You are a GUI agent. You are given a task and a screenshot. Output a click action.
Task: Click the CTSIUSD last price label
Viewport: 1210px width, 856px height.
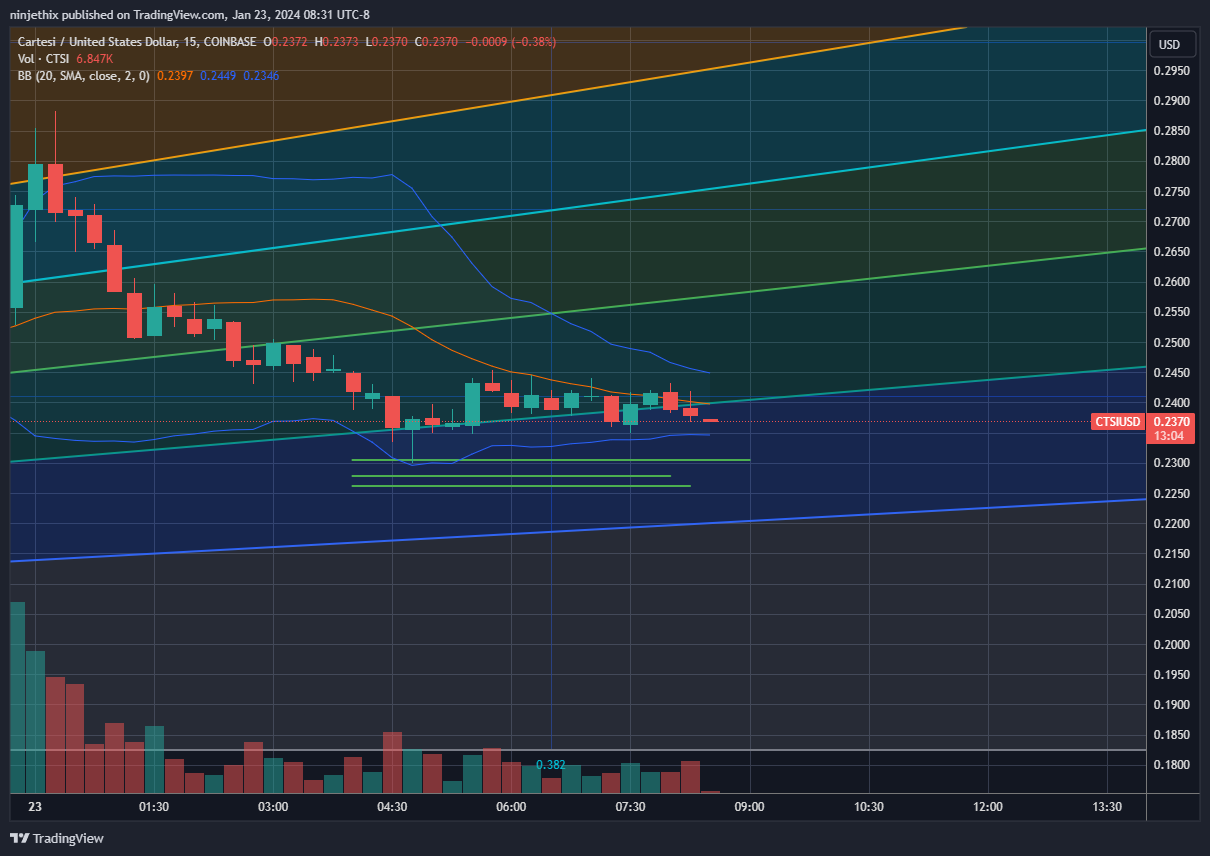1119,422
